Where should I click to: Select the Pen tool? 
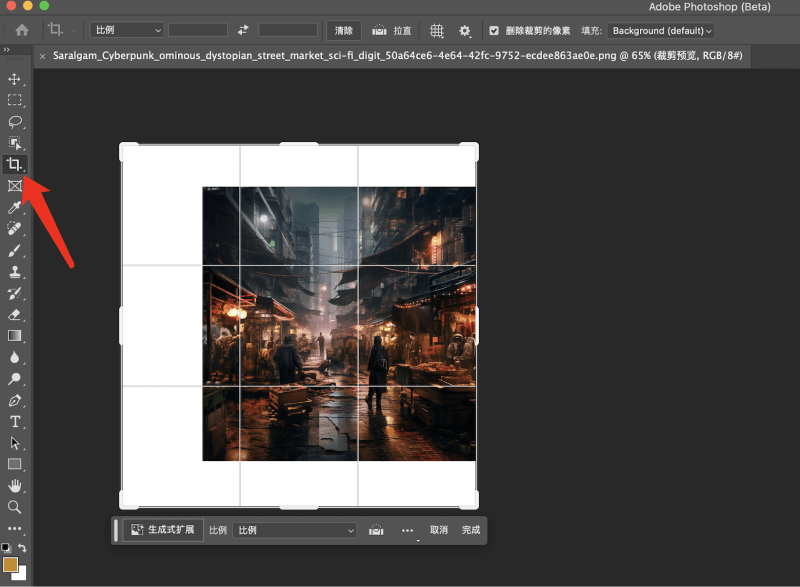14,399
